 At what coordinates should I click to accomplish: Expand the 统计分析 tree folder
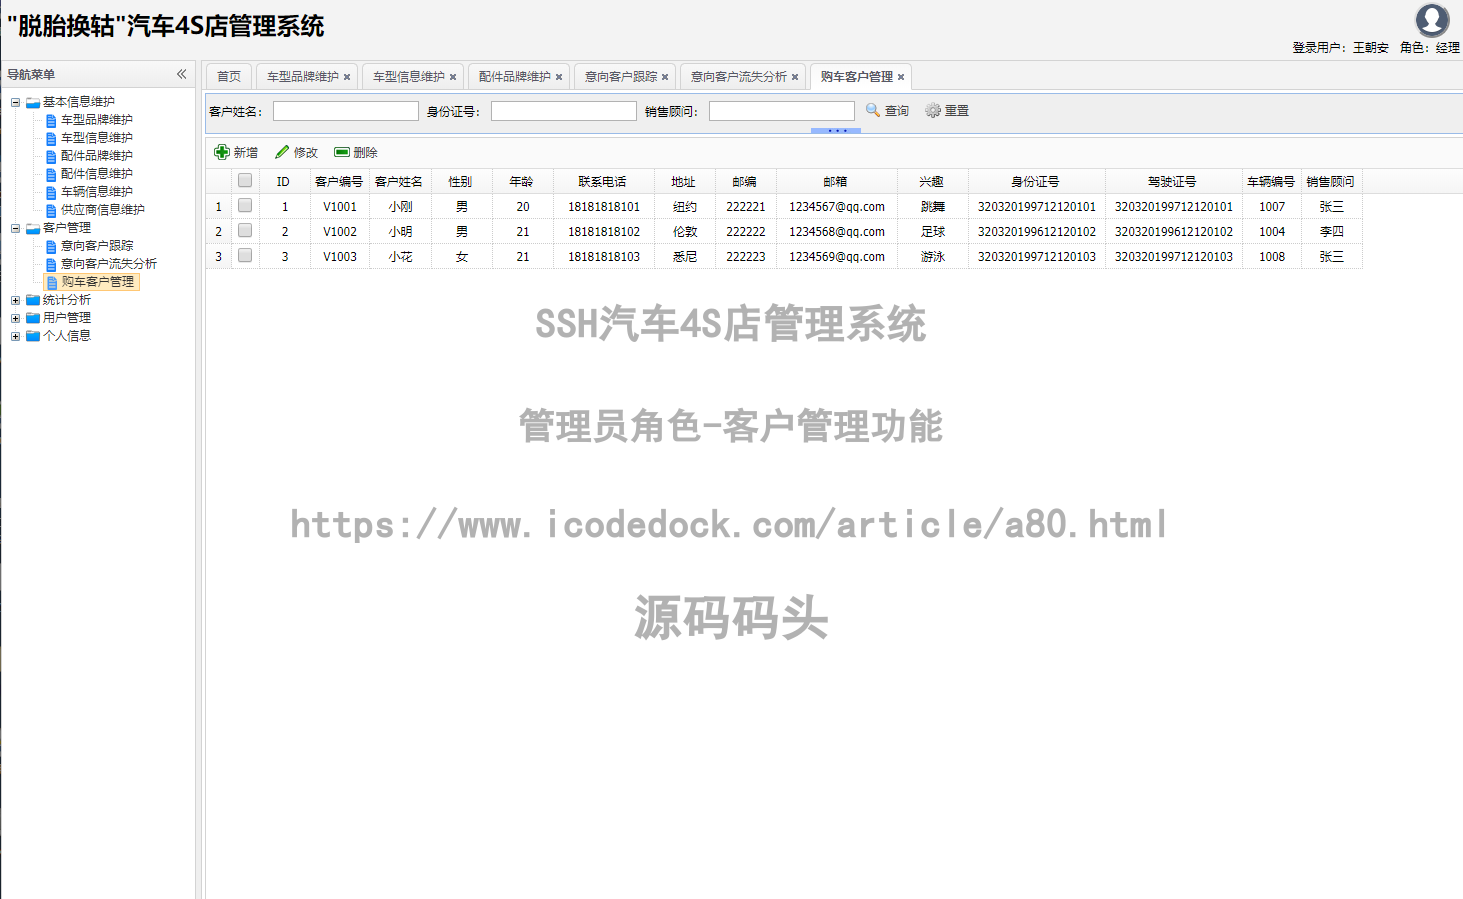[x=15, y=300]
